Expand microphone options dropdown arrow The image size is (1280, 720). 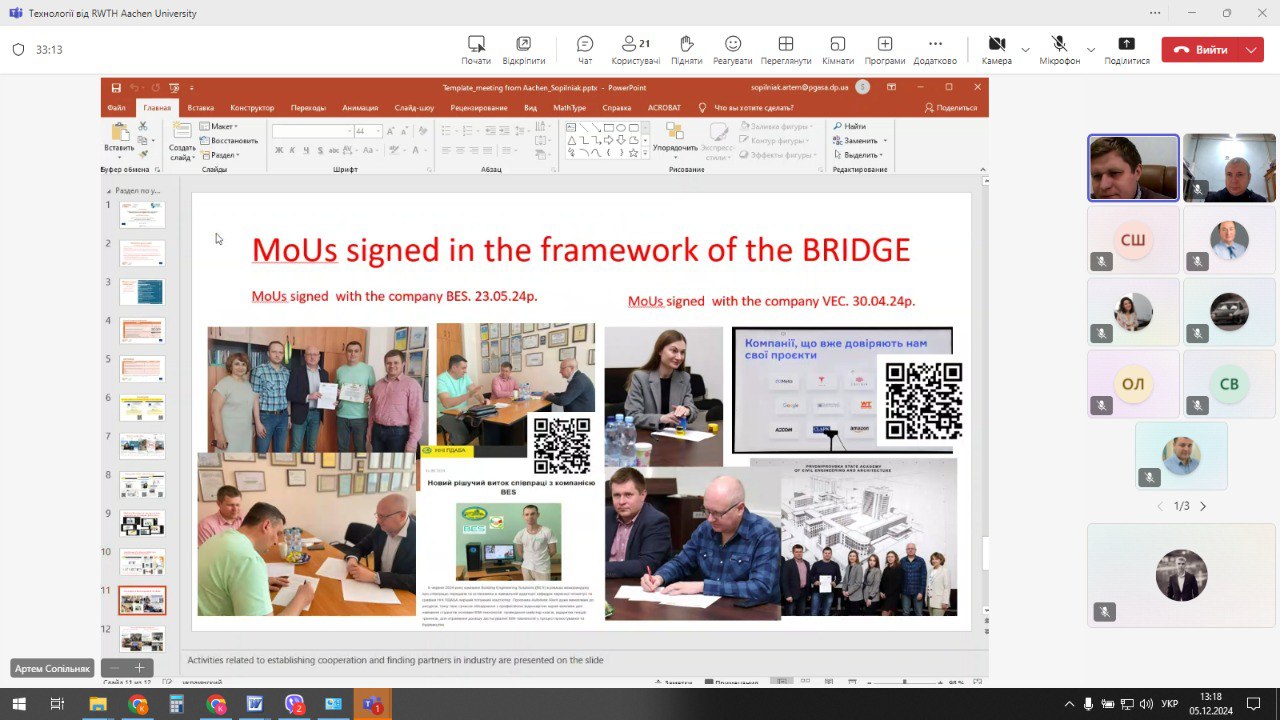pyautogui.click(x=1091, y=49)
